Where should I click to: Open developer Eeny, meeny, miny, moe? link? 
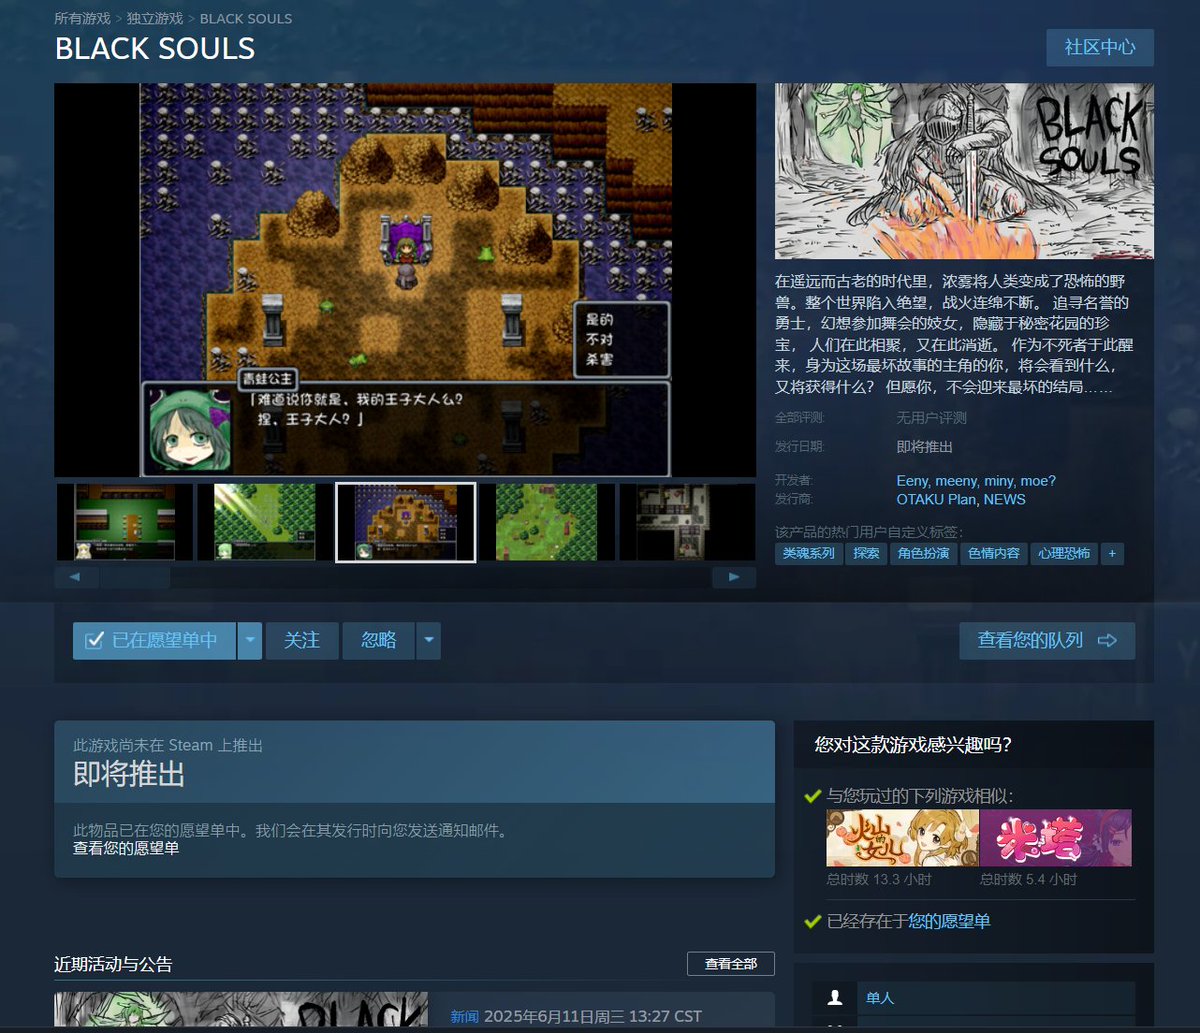click(976, 481)
